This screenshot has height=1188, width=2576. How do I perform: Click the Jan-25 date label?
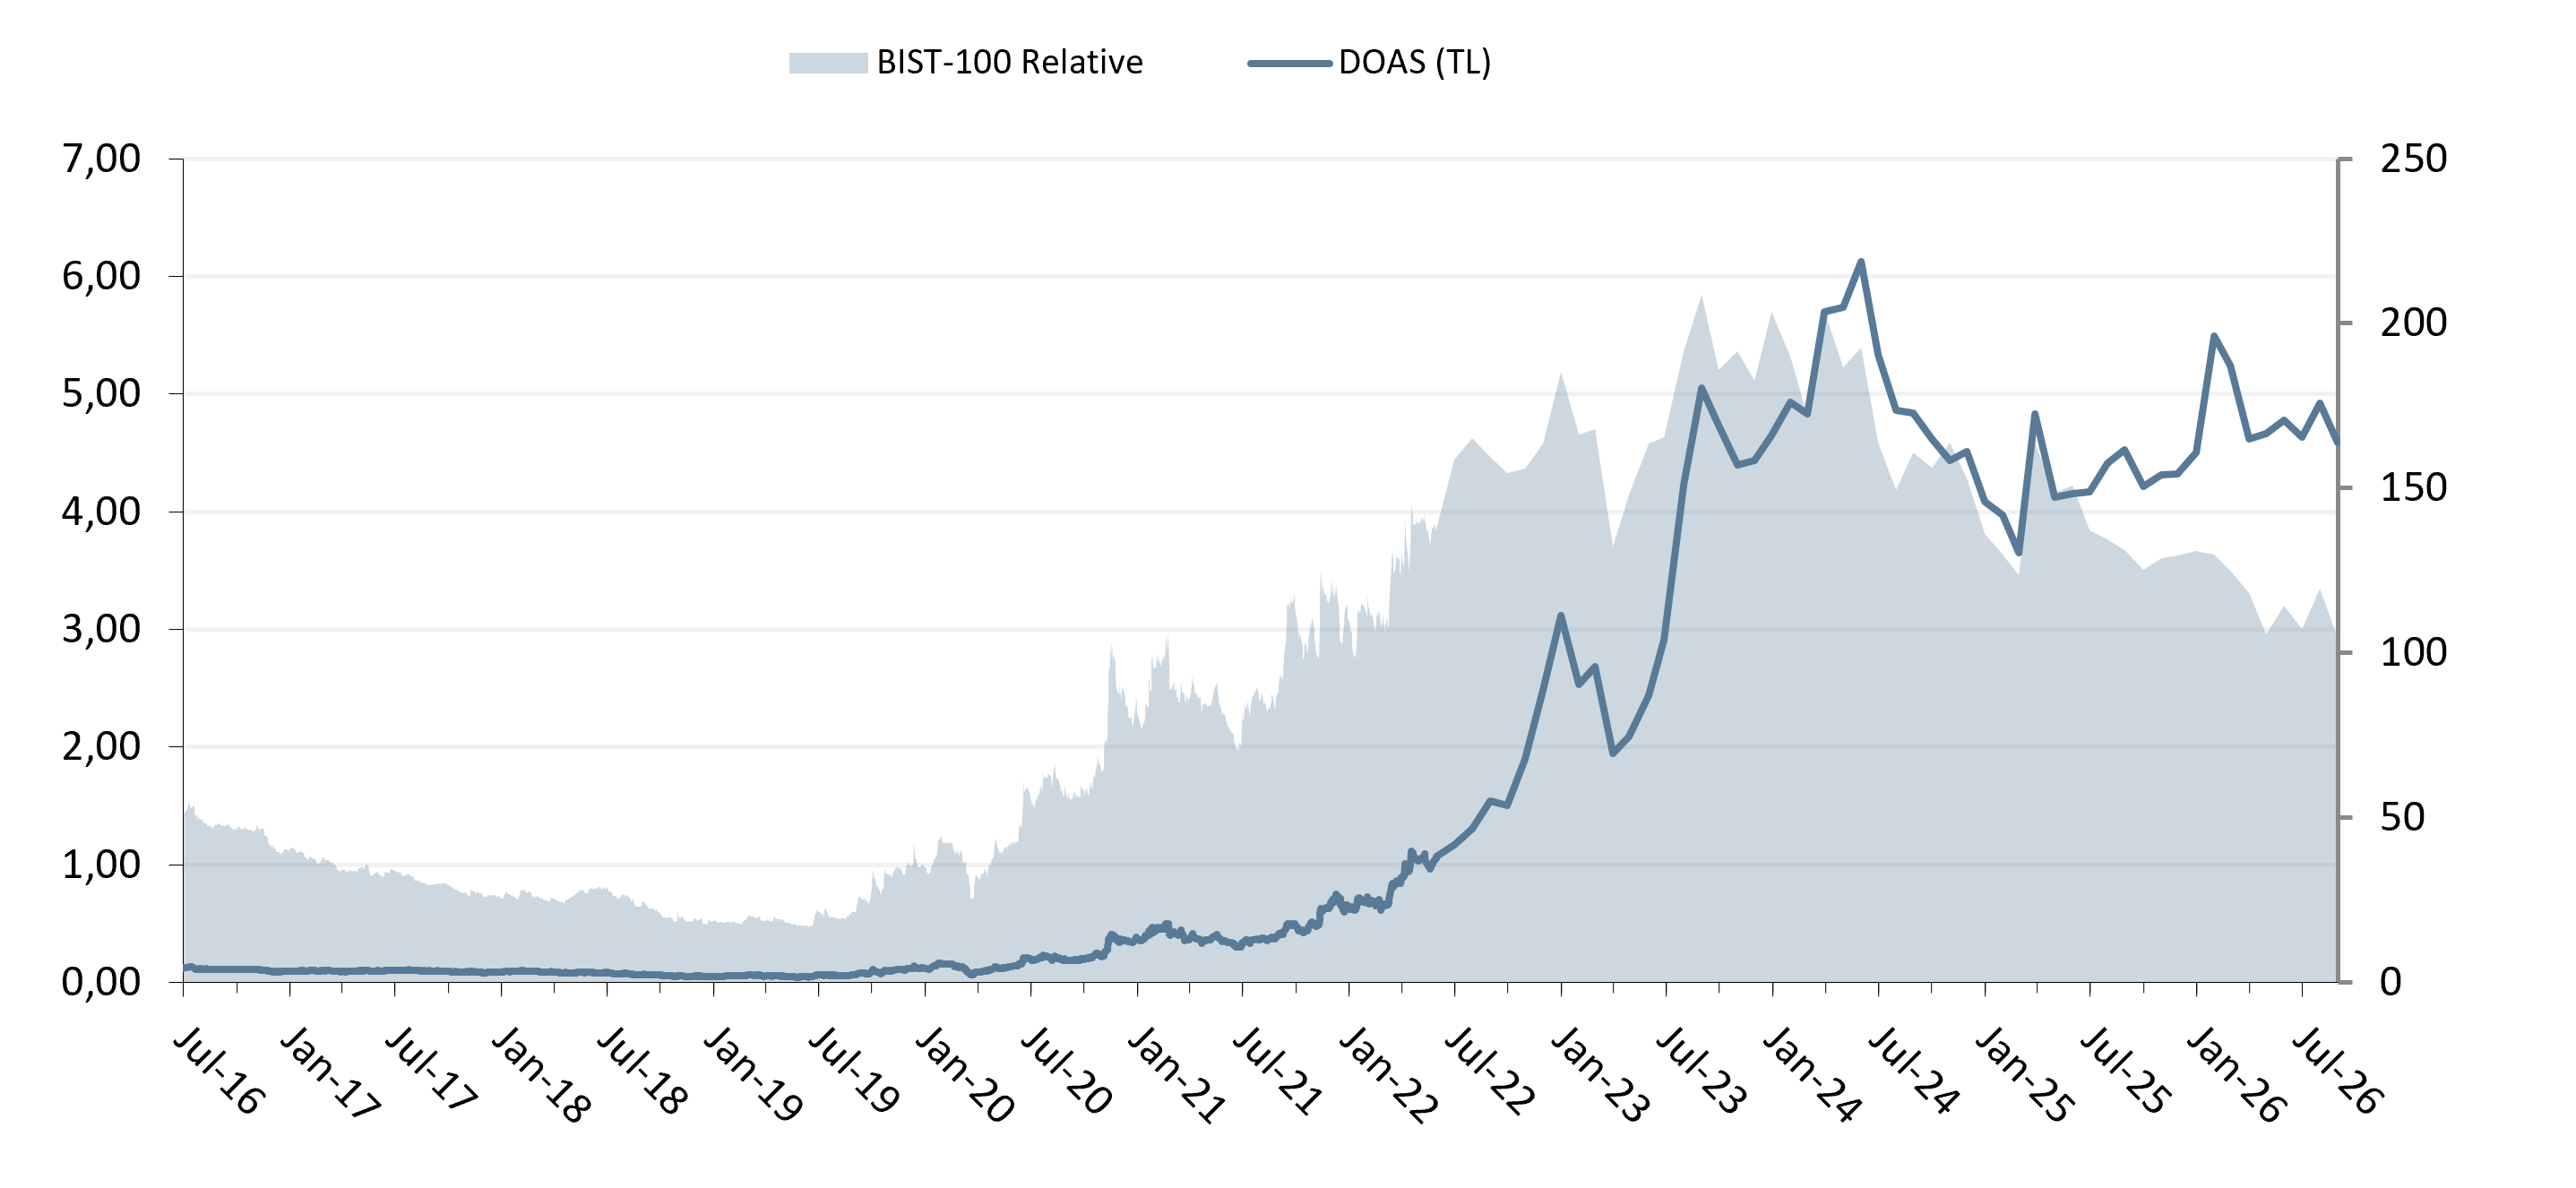(2025, 1075)
